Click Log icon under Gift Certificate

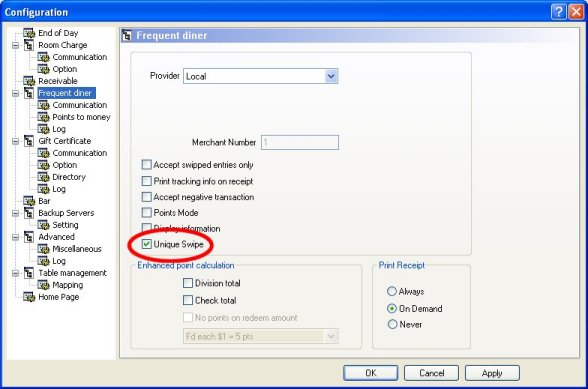click(43, 189)
